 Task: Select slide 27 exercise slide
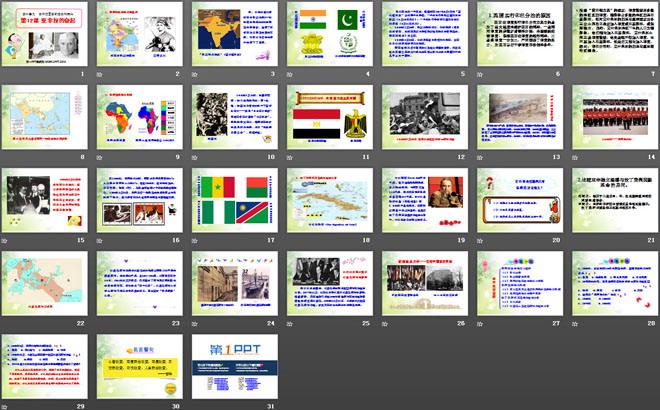[x=518, y=283]
